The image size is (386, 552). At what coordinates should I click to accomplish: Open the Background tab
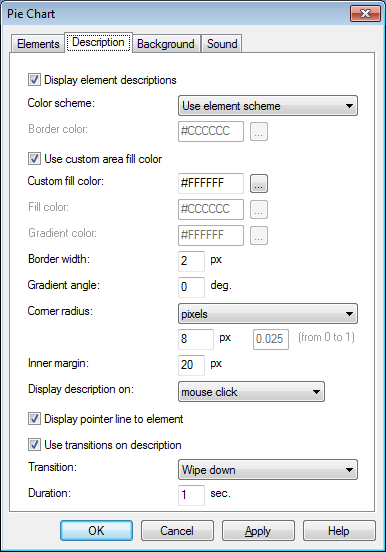pos(166,44)
